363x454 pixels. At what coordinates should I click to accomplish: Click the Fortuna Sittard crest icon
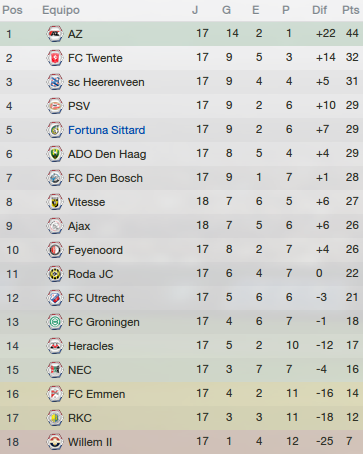[55, 130]
